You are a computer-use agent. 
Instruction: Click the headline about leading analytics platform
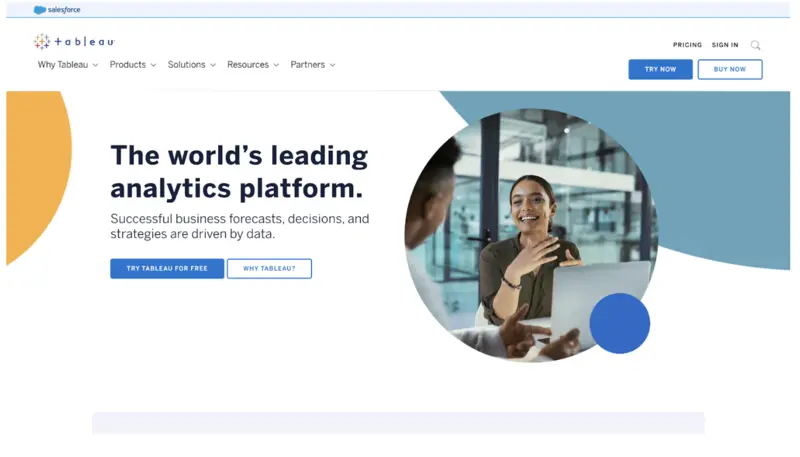coord(238,171)
